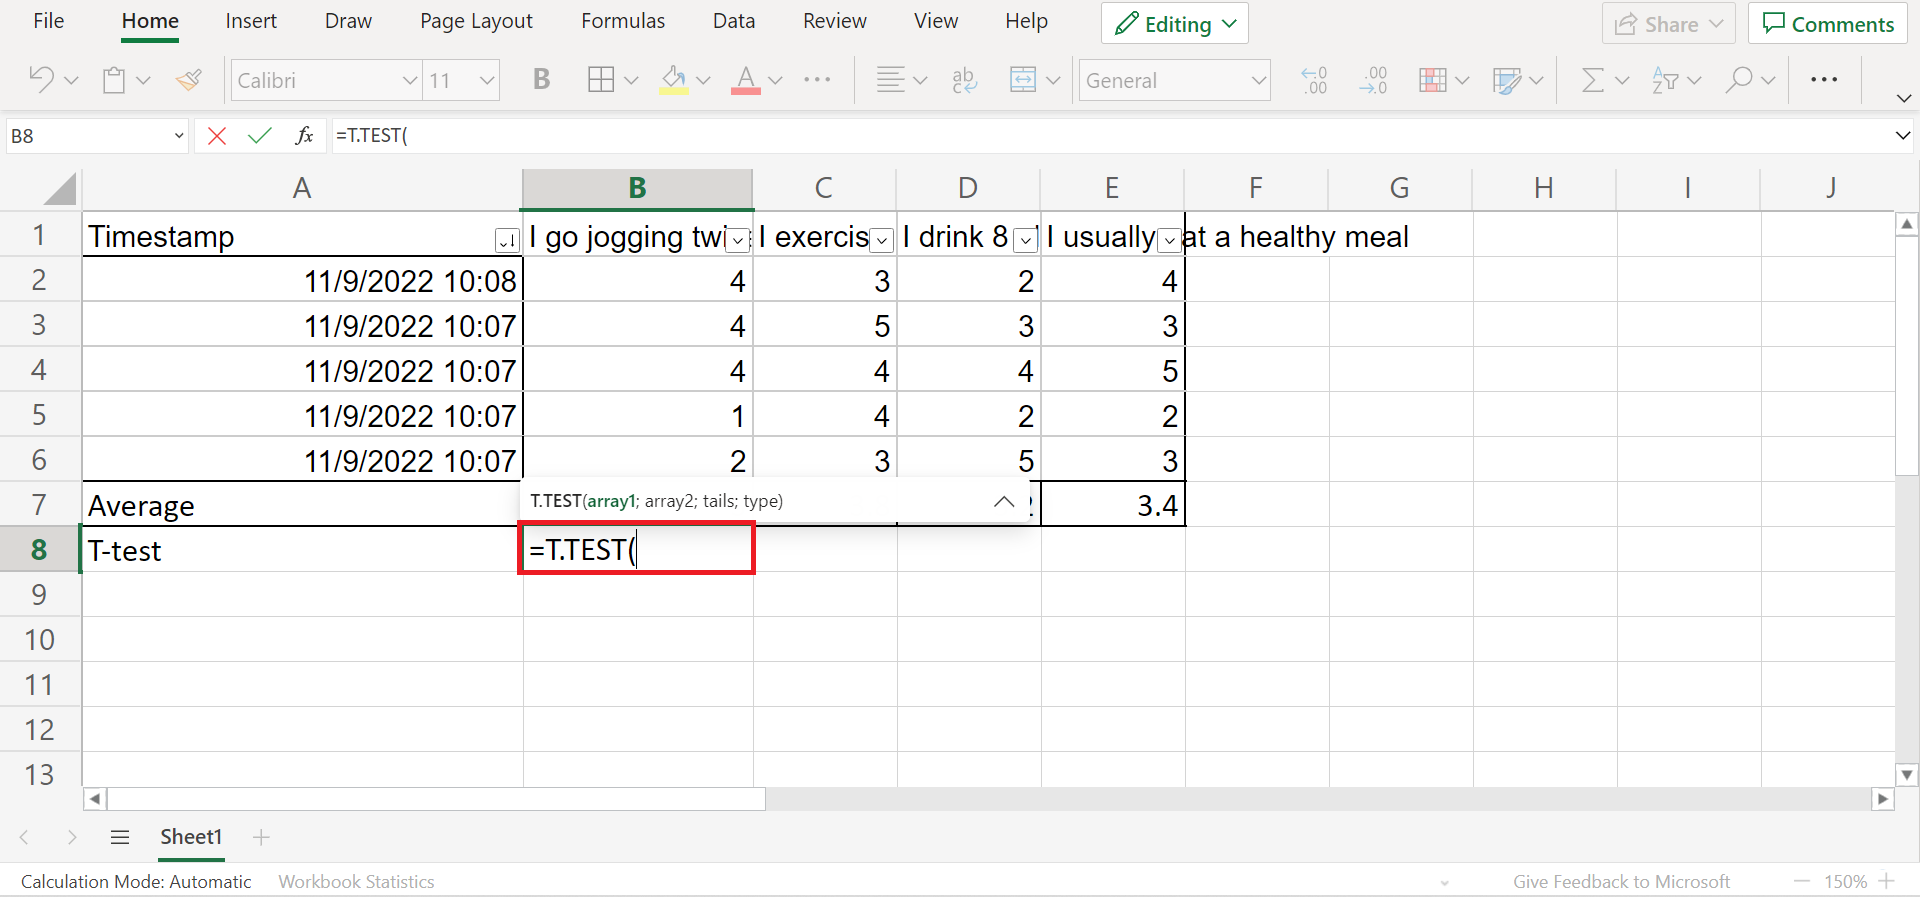Open the Comments pane
Screen dimensions: 1920x897
pyautogui.click(x=1827, y=24)
